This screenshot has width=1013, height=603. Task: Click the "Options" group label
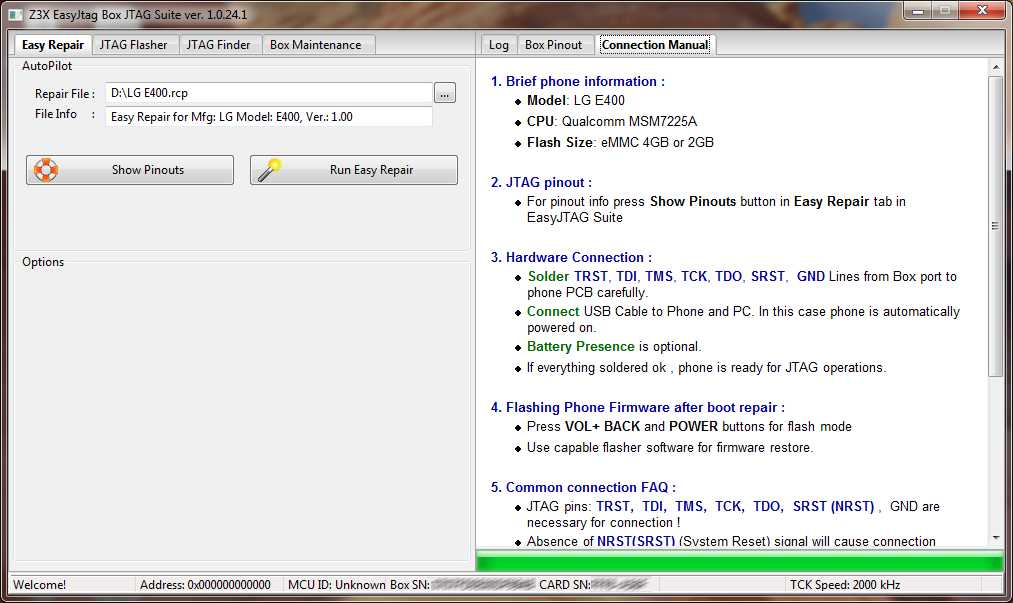click(43, 262)
